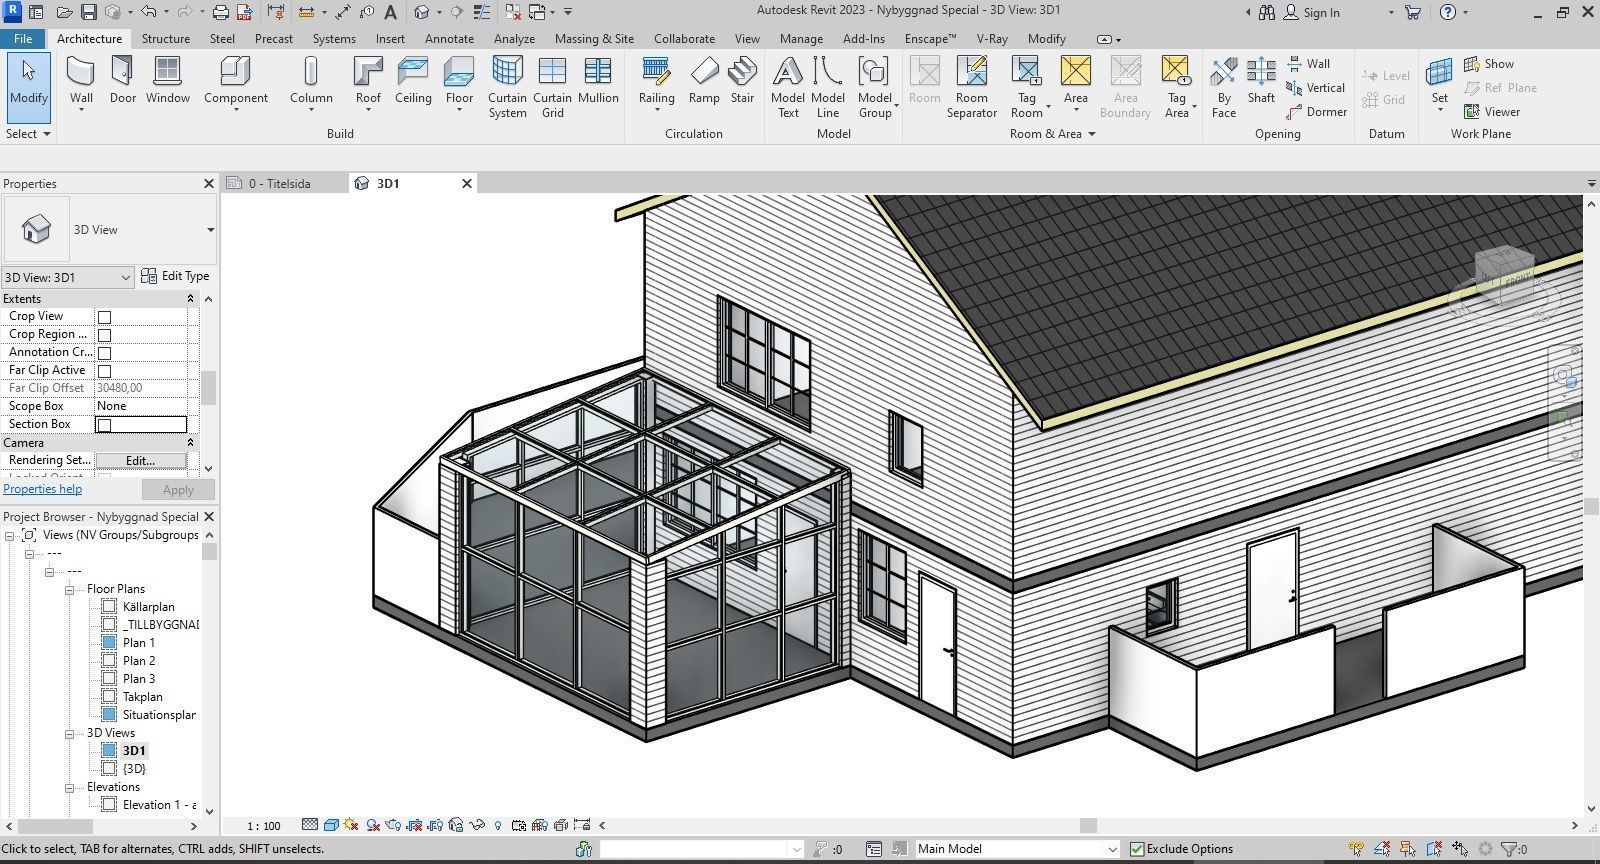This screenshot has height=864, width=1600.
Task: Collapse the 3D Views tree node
Action: point(70,734)
